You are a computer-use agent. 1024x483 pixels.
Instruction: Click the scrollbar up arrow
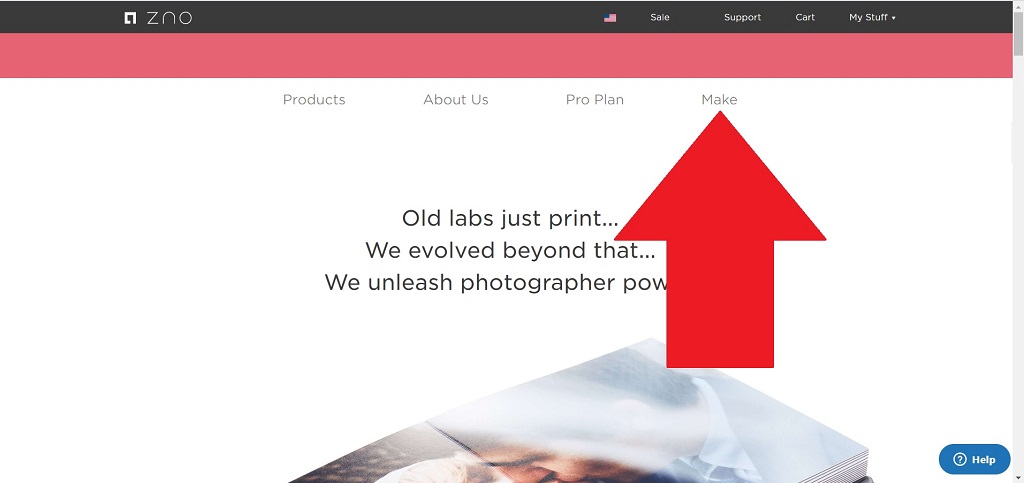pyautogui.click(x=1018, y=5)
